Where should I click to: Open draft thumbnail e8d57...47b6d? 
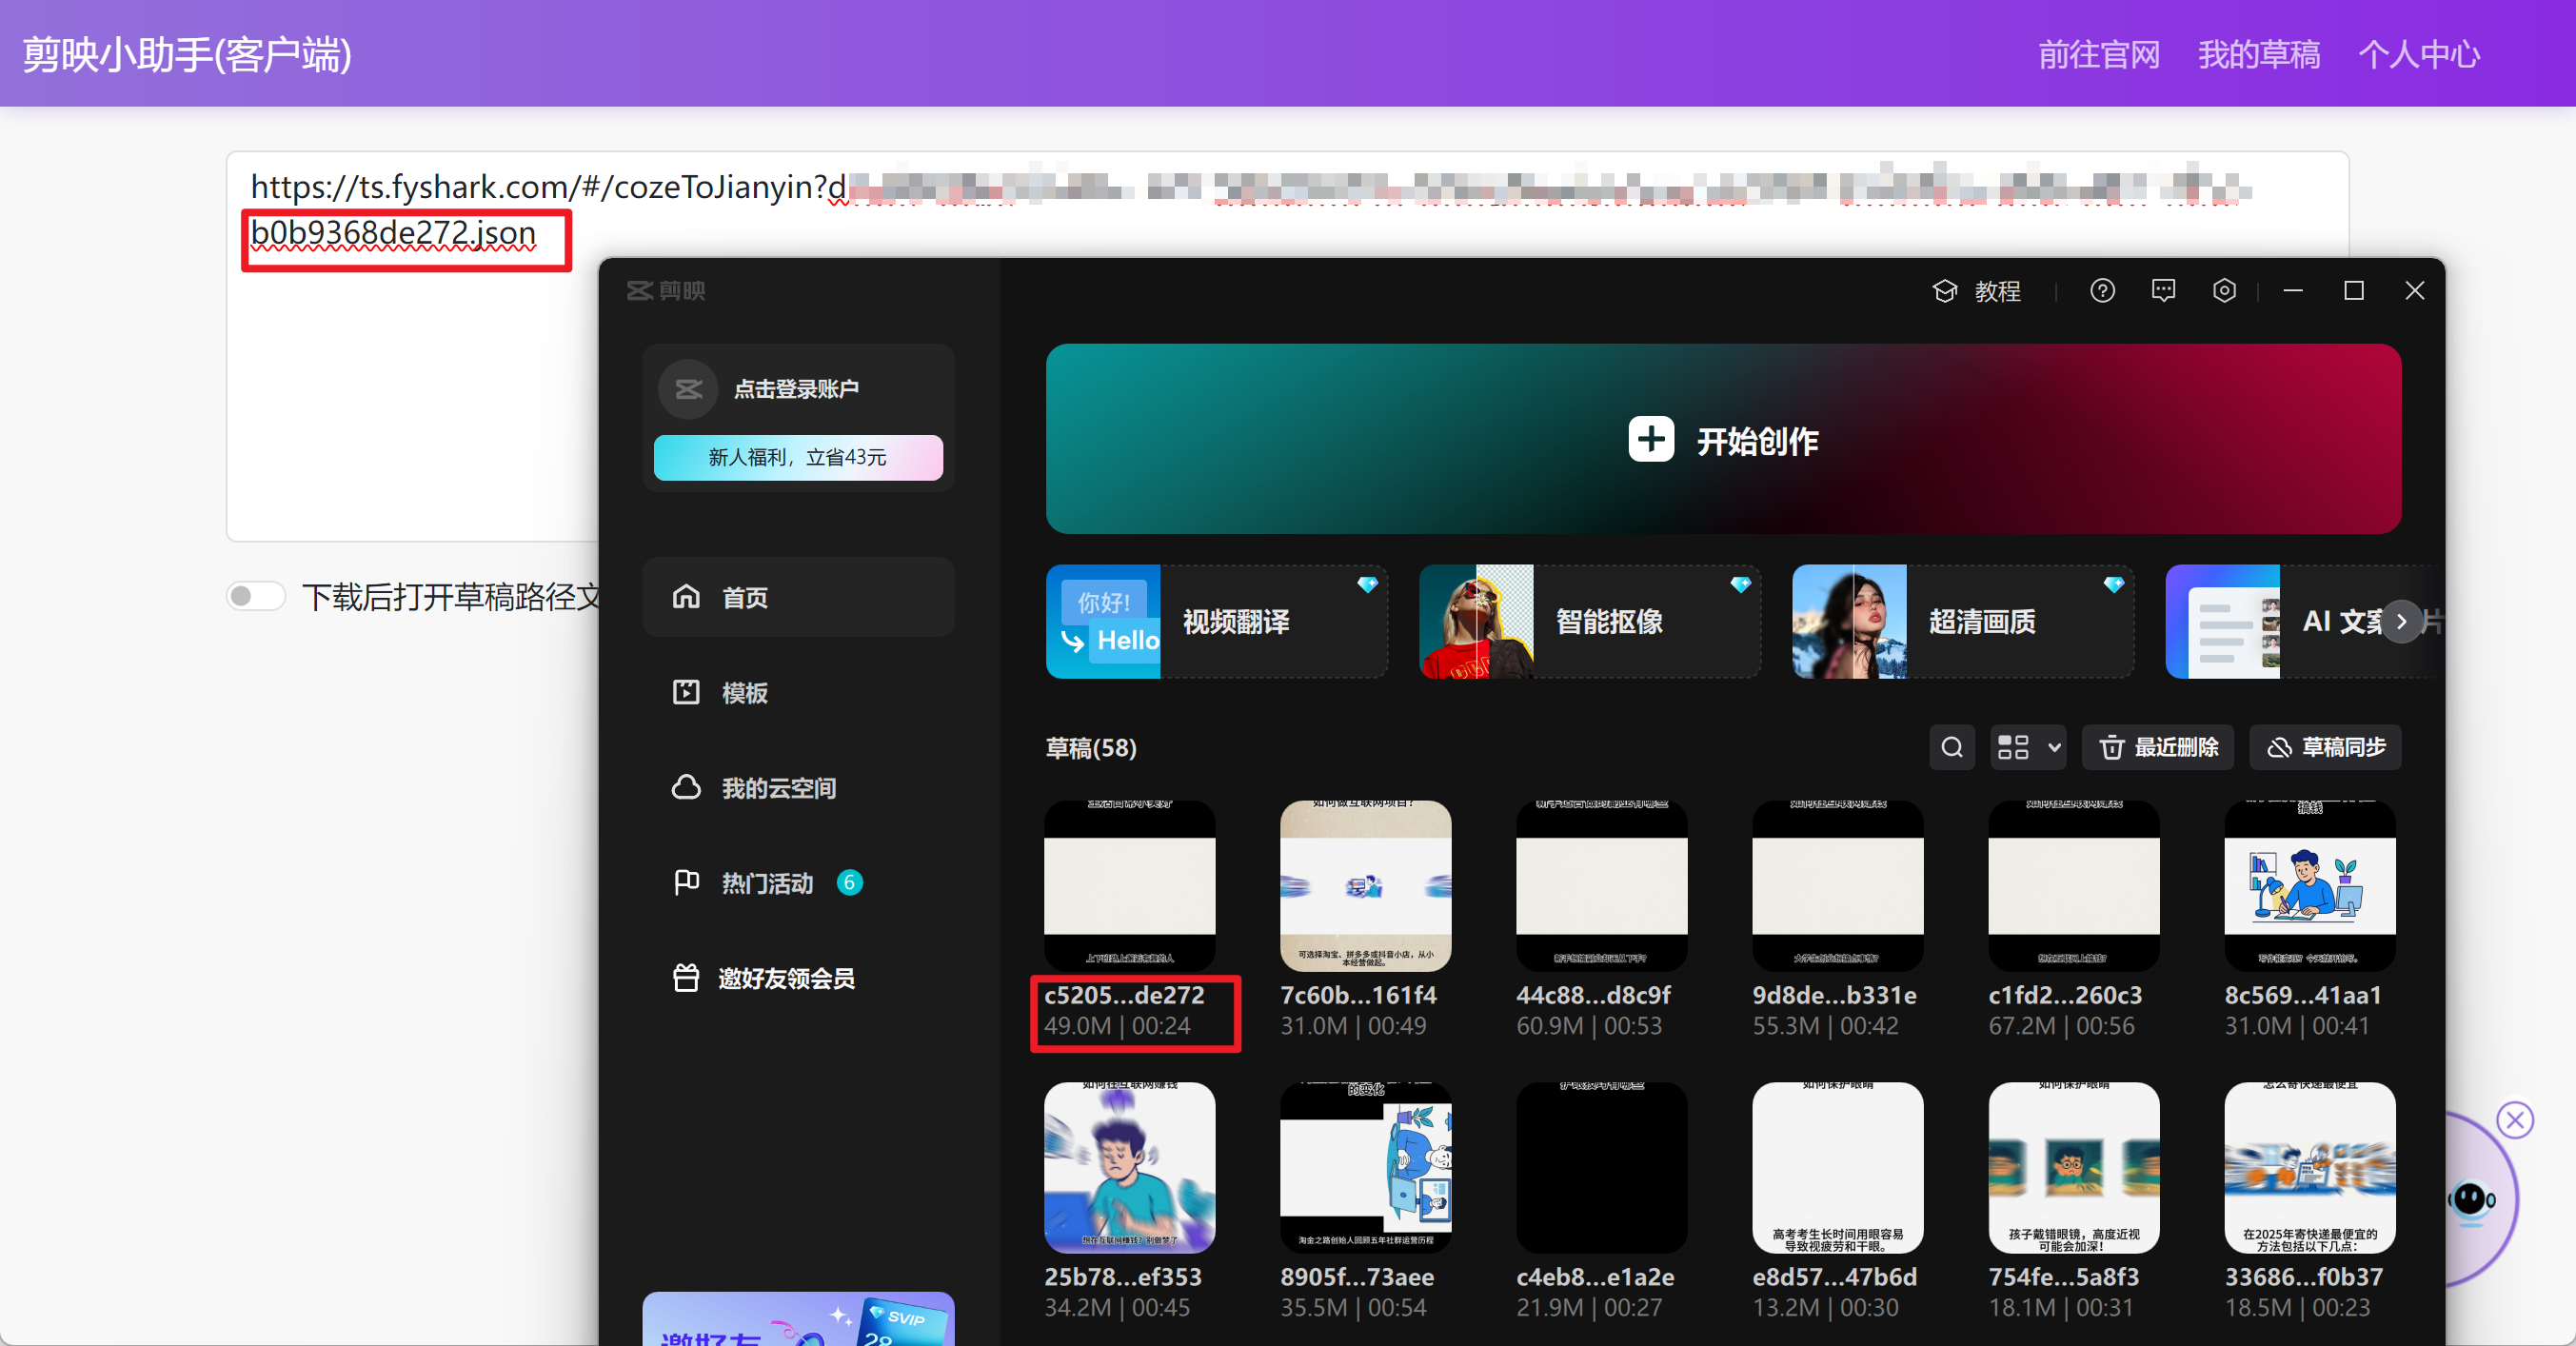click(x=1838, y=1168)
